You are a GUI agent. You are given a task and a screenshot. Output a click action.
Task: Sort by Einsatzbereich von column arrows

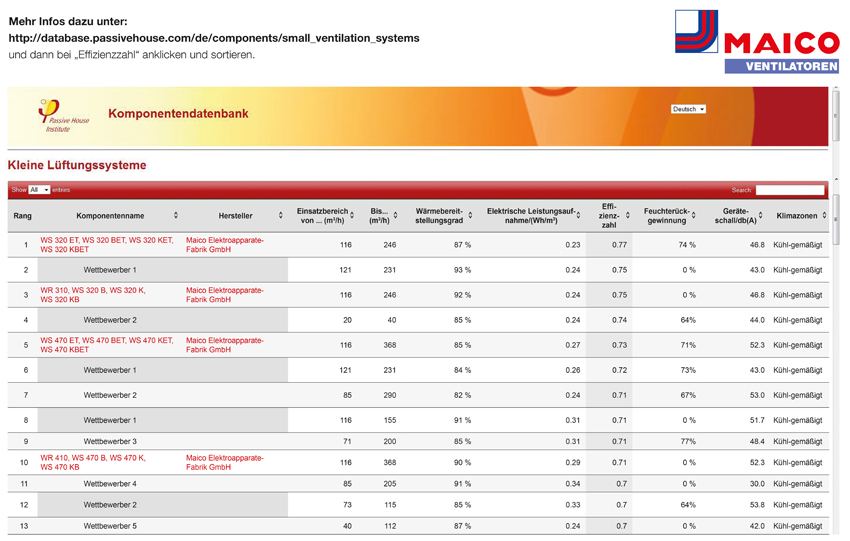[352, 215]
